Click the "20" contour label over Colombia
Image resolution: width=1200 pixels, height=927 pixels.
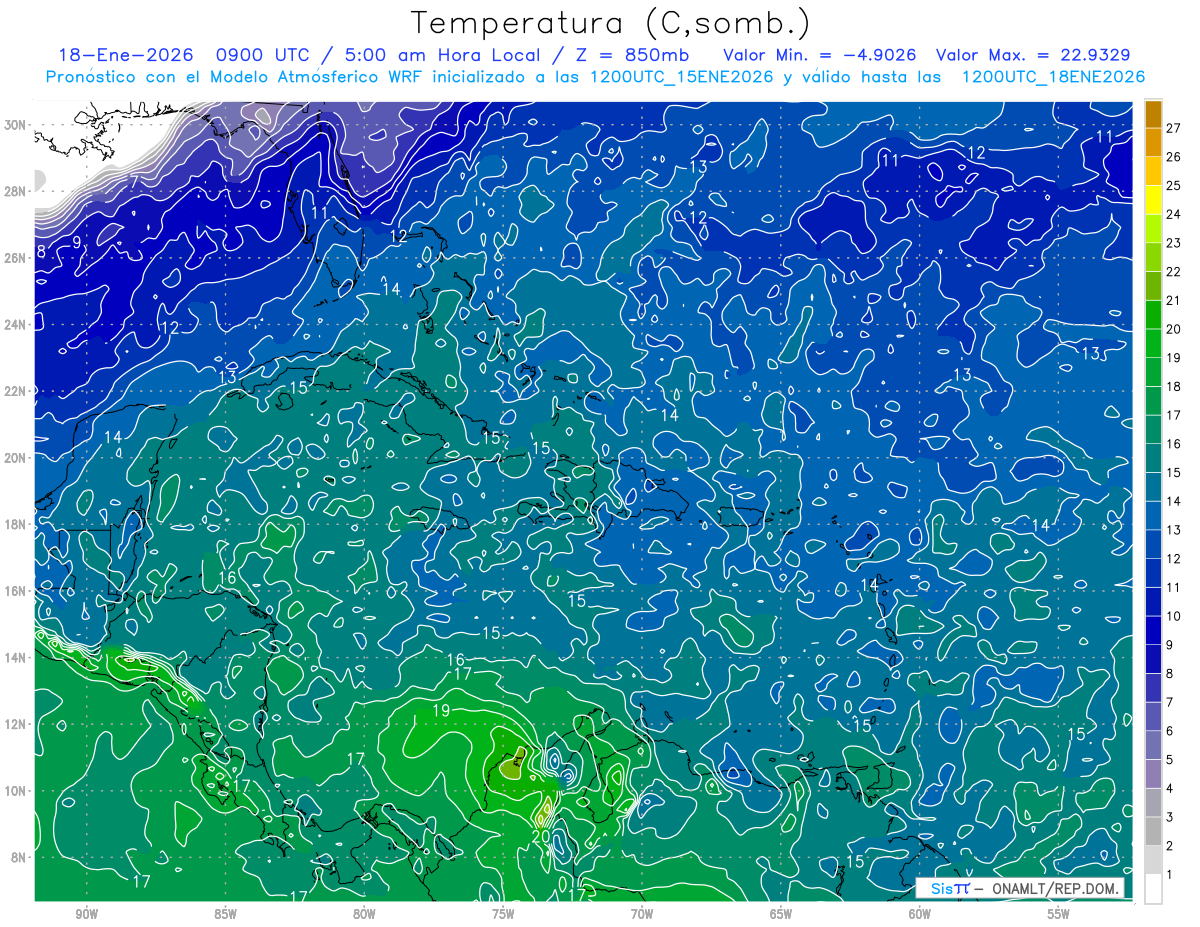pos(541,836)
